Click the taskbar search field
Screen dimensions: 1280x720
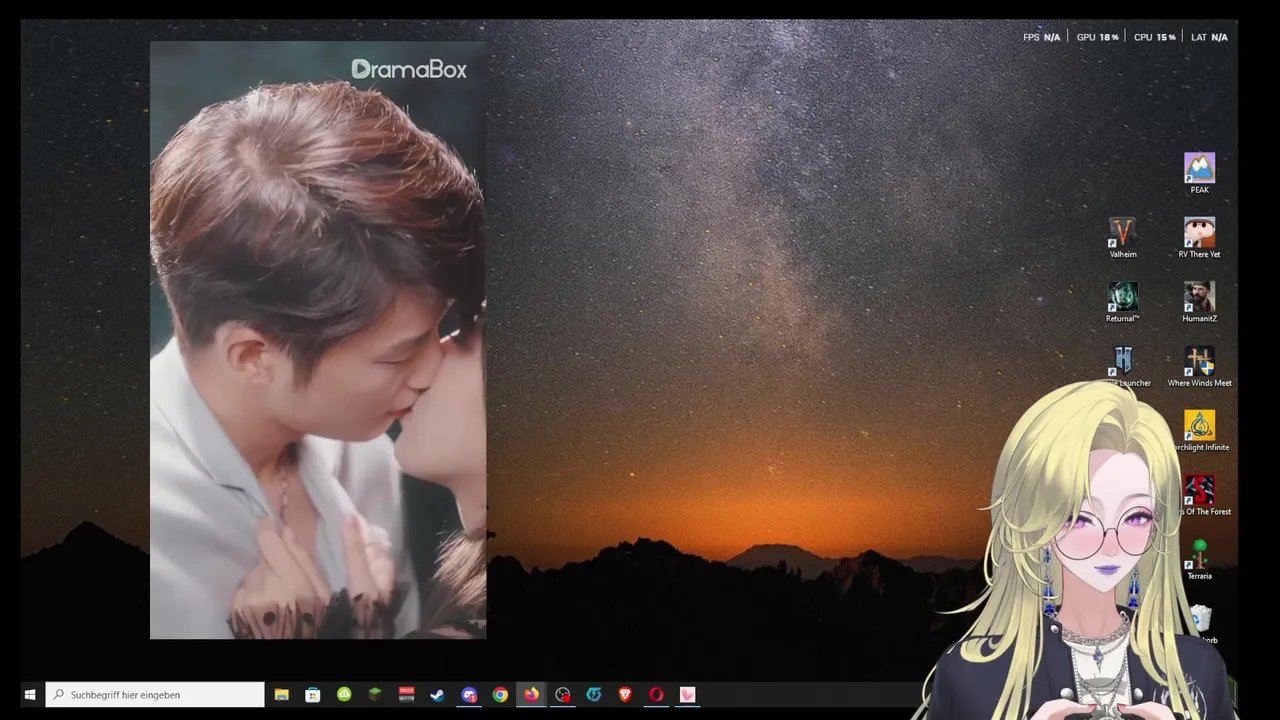(x=155, y=694)
